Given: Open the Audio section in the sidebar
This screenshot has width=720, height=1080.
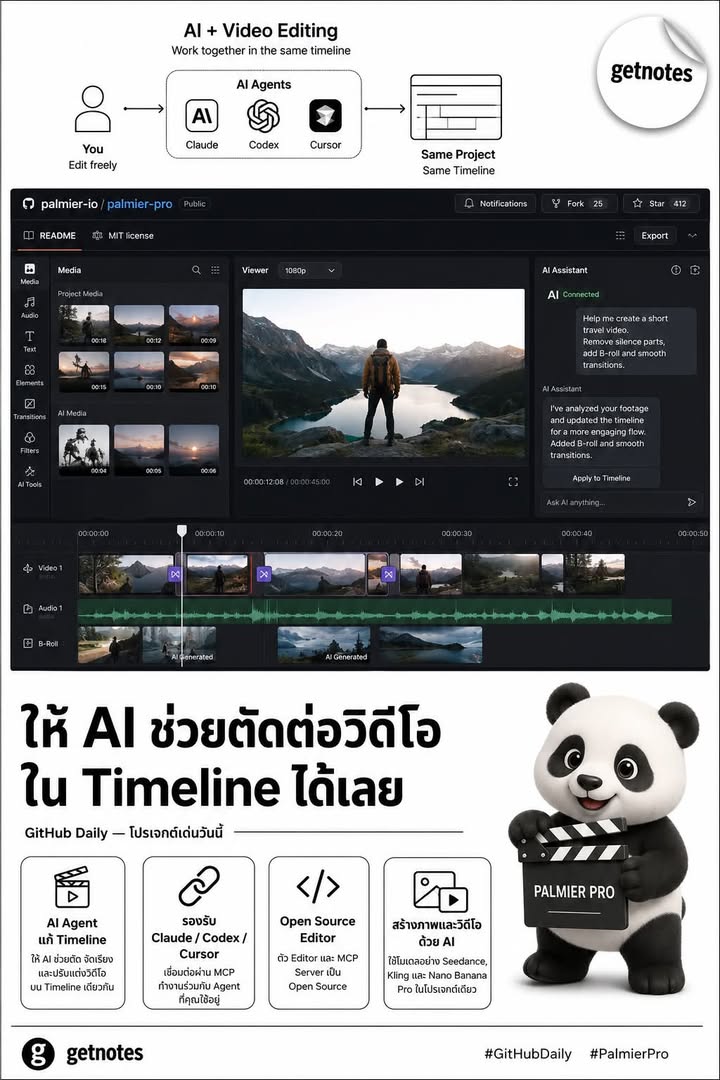Looking at the screenshot, I should 30,307.
